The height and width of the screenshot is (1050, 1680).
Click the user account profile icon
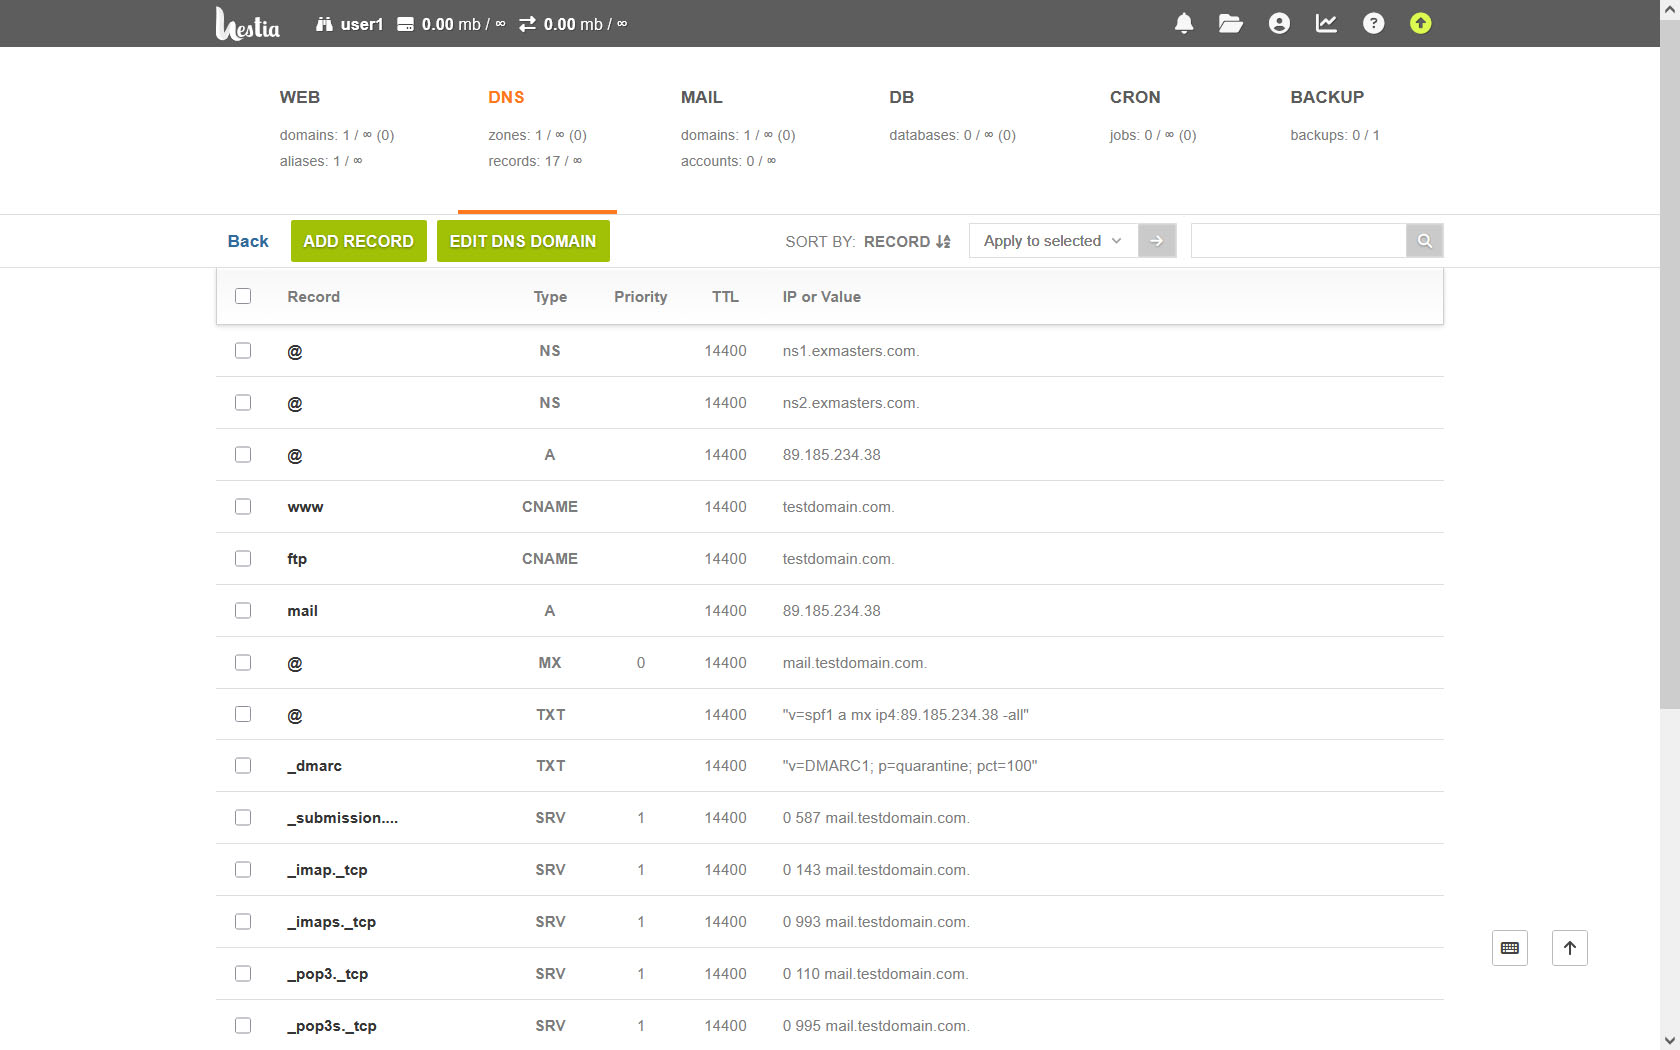(x=1279, y=23)
